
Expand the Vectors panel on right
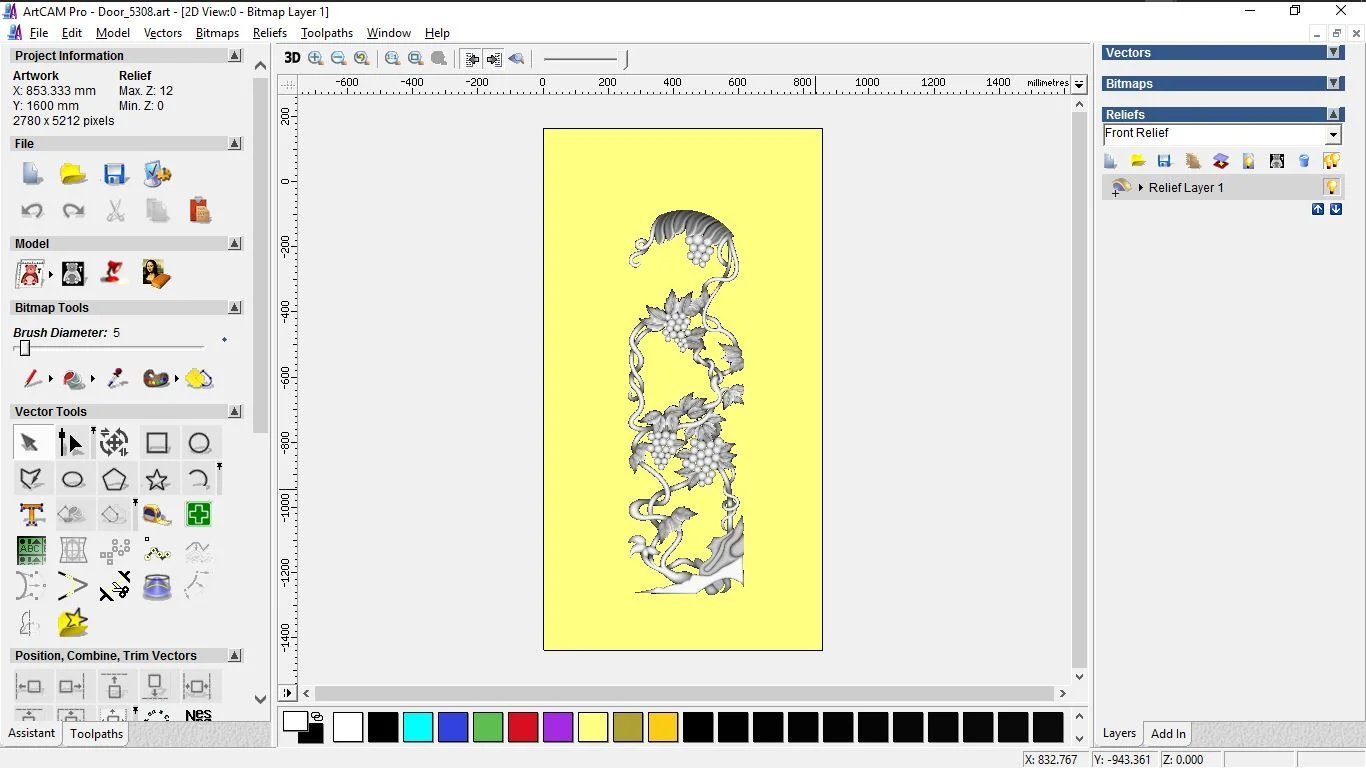tap(1333, 53)
